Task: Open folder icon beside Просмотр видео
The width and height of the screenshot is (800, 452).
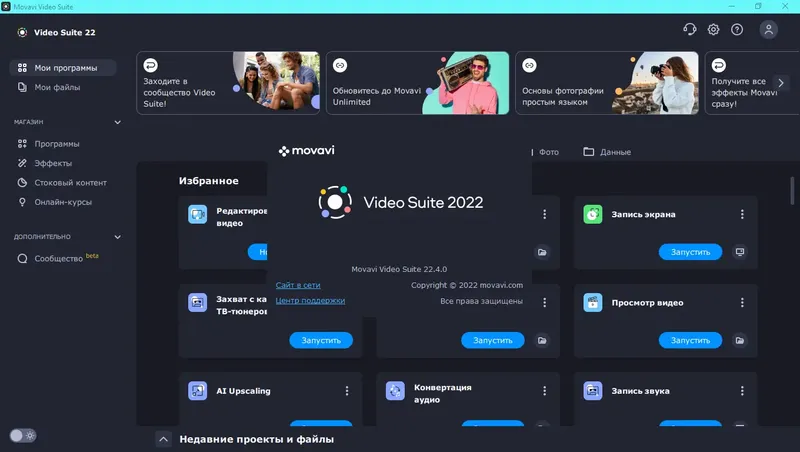Action: 740,340
